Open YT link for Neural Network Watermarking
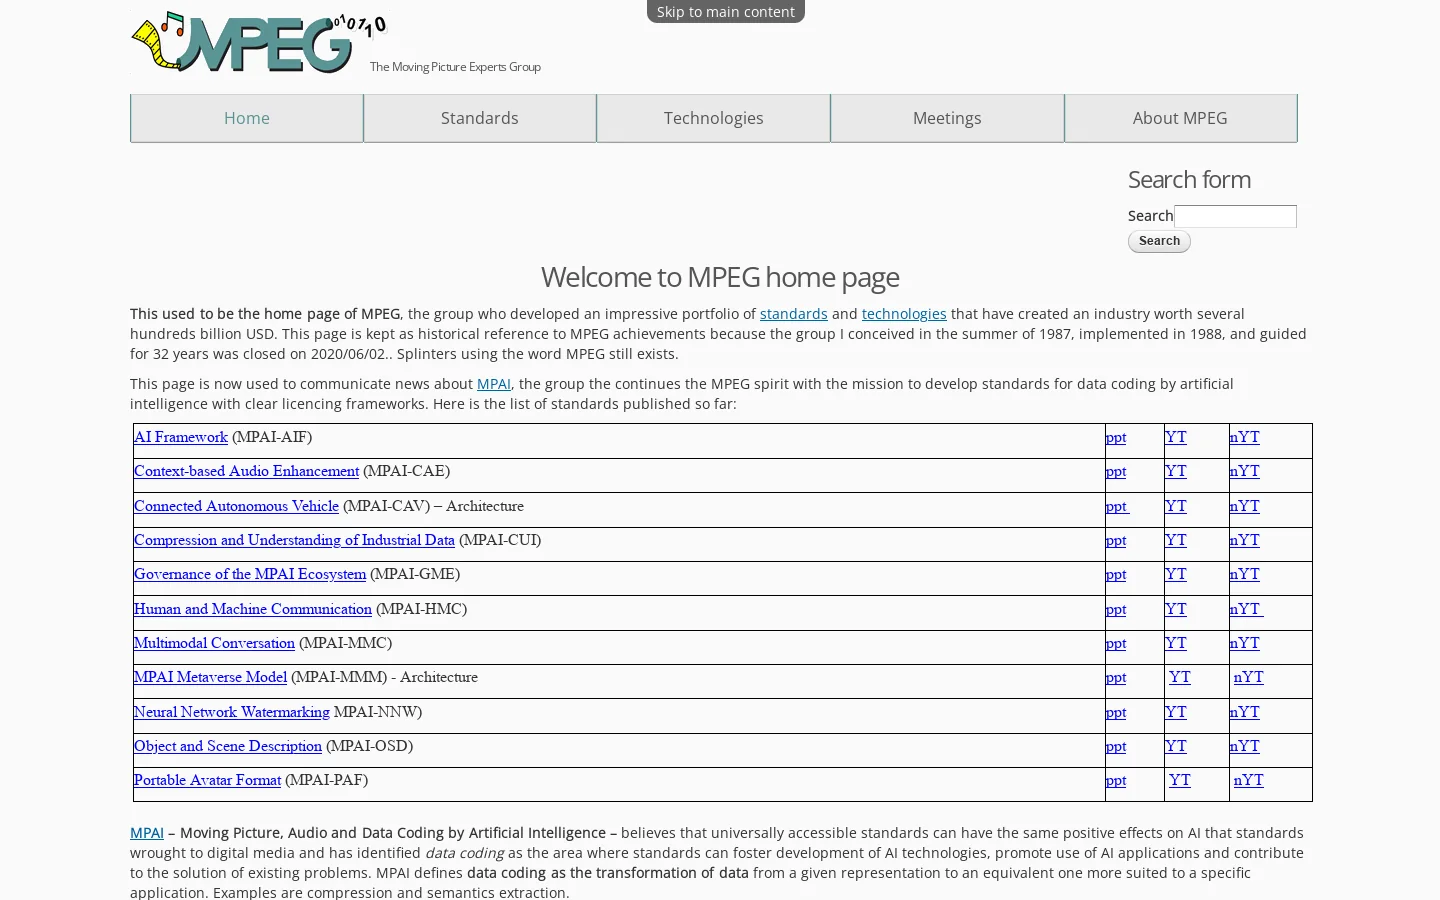The width and height of the screenshot is (1440, 900). (x=1176, y=712)
